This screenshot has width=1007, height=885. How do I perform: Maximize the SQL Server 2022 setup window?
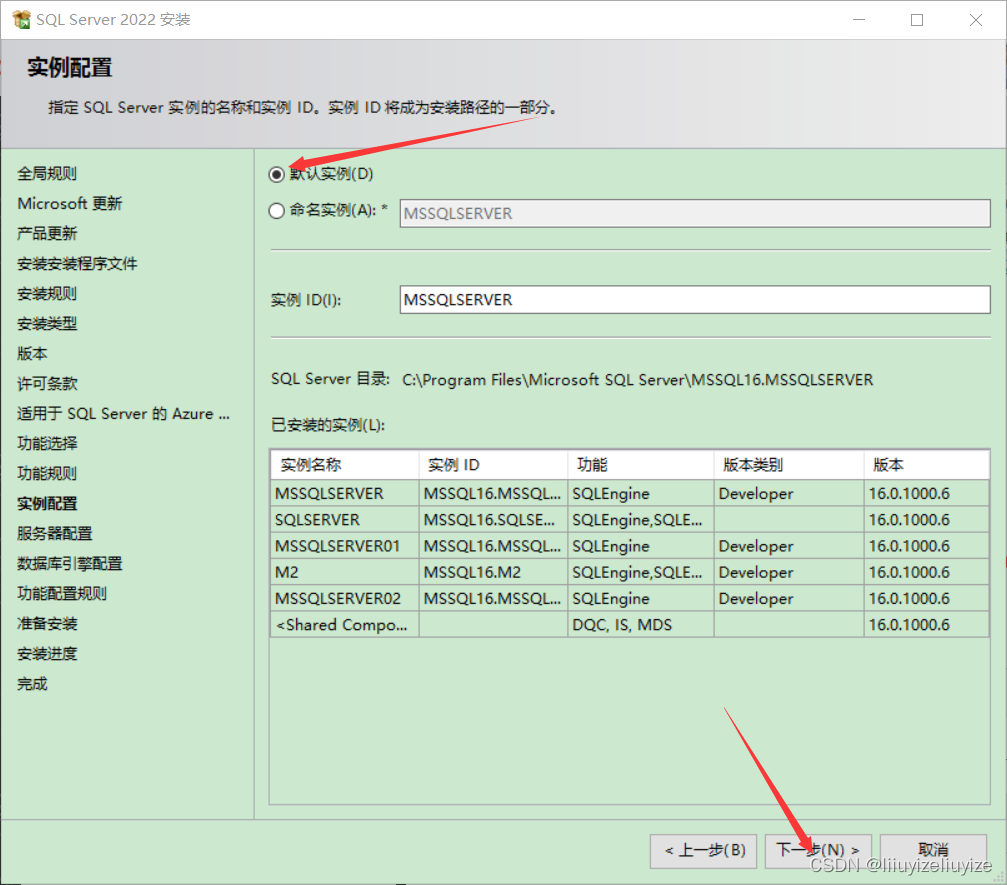(x=917, y=20)
